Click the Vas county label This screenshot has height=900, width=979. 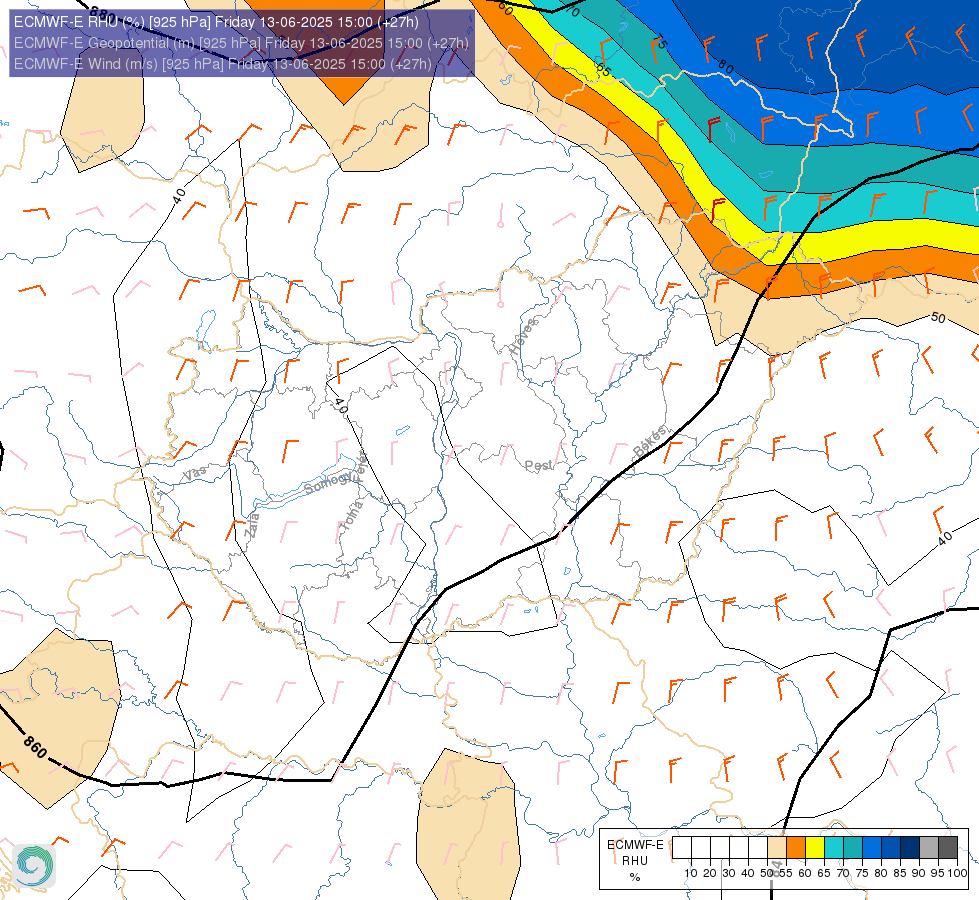pyautogui.click(x=194, y=473)
